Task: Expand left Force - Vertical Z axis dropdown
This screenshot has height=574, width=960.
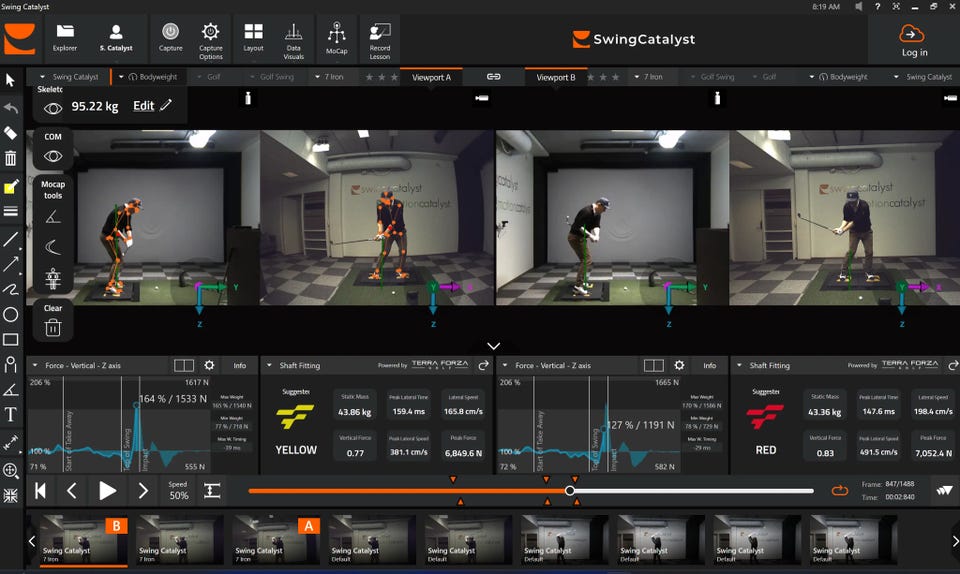Action: tap(35, 365)
